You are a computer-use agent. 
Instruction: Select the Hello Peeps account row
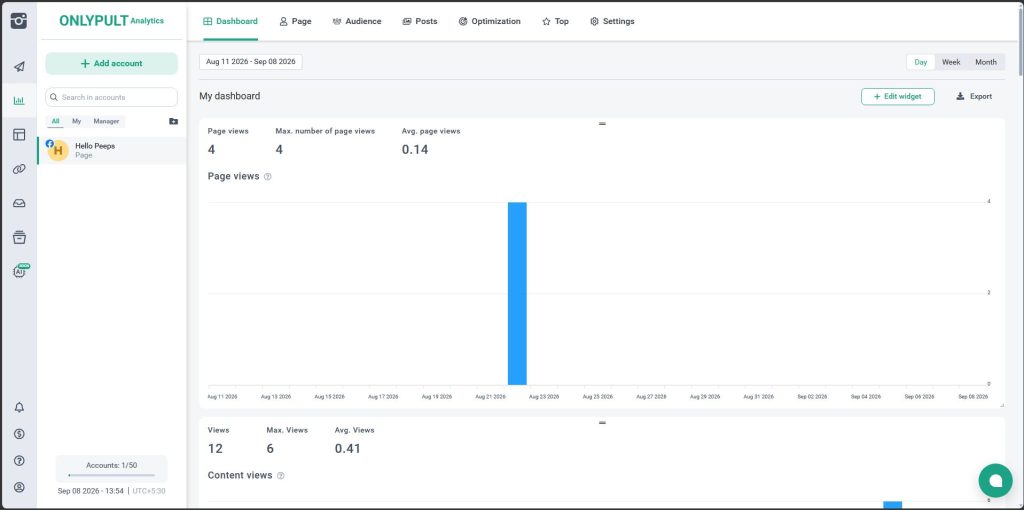112,151
